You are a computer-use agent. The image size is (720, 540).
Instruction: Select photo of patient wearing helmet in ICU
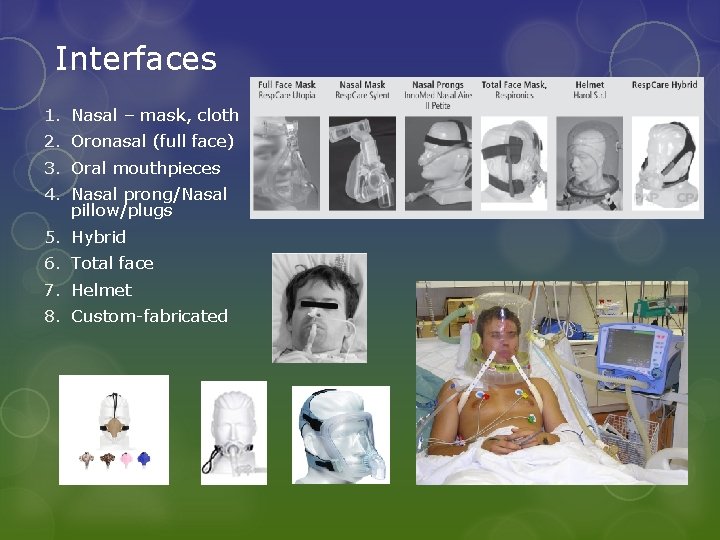[x=552, y=383]
